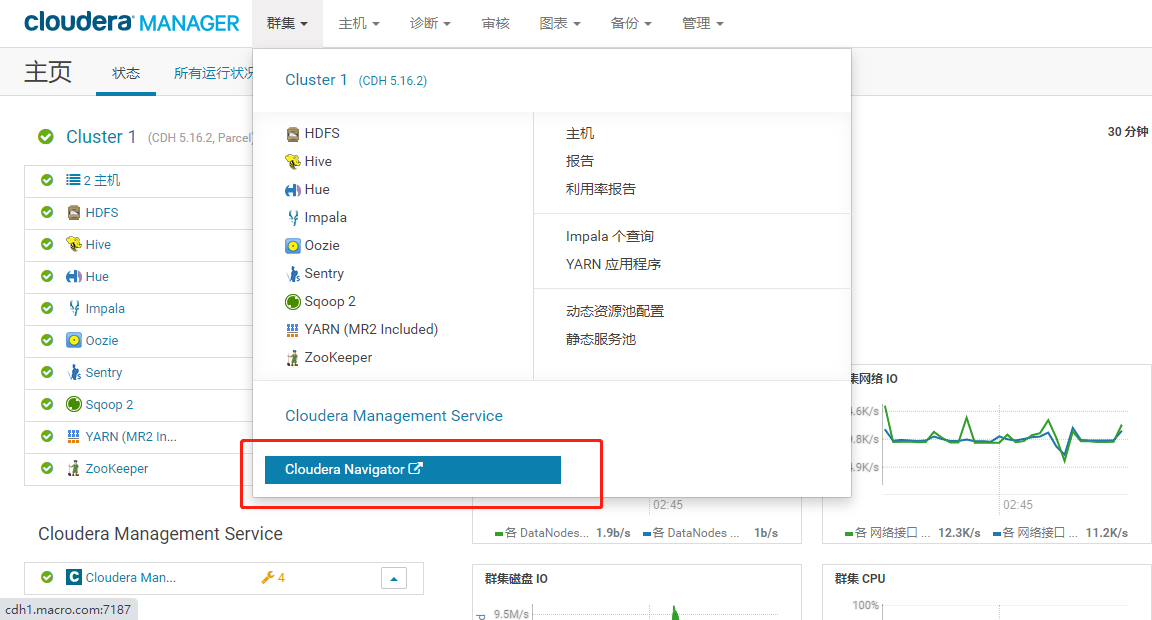Open YARN 应用程序 menu entry
Image resolution: width=1152 pixels, height=620 pixels.
[x=613, y=264]
